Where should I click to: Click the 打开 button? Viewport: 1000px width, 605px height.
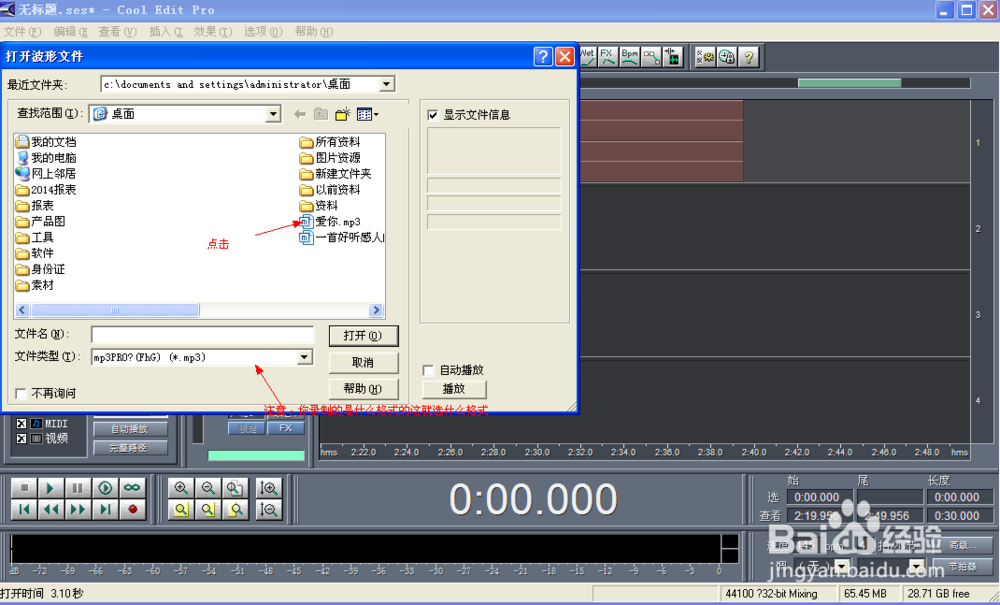click(x=363, y=335)
